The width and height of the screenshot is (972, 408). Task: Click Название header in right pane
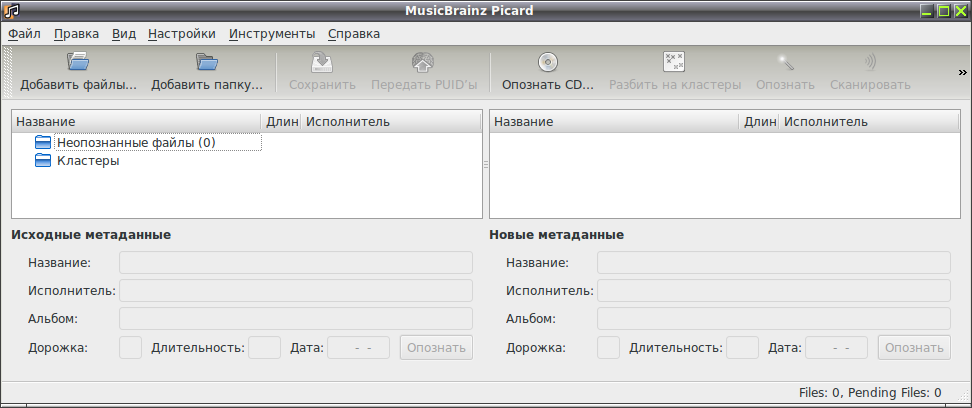615,122
